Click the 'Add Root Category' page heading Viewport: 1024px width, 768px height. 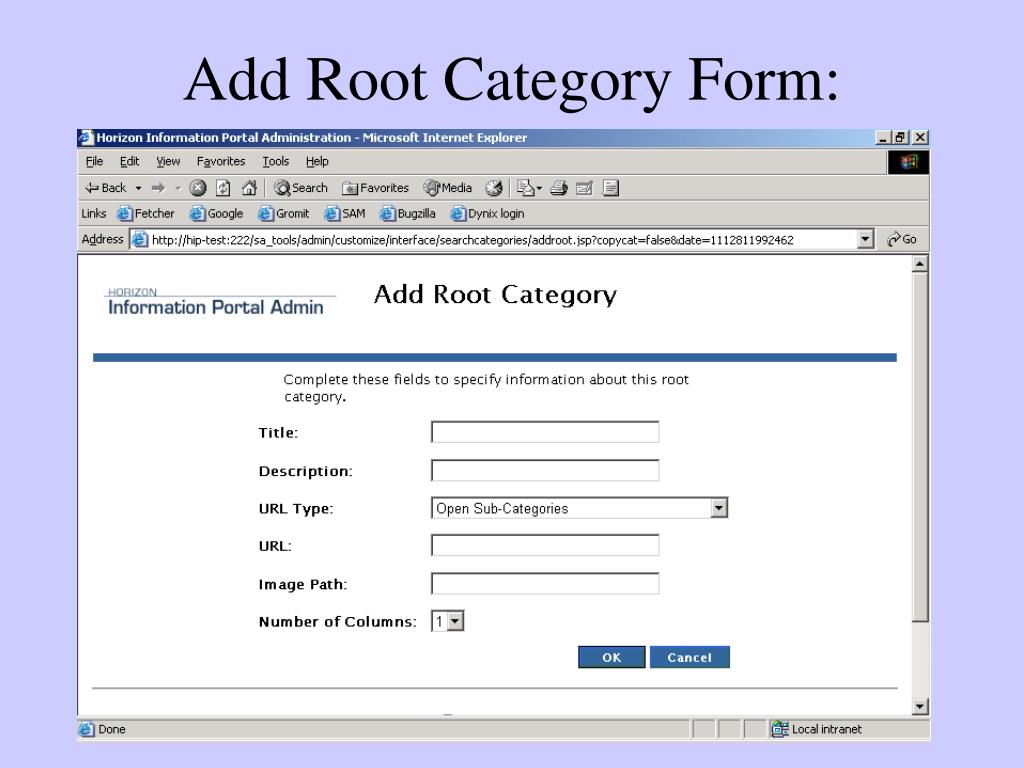coord(495,295)
